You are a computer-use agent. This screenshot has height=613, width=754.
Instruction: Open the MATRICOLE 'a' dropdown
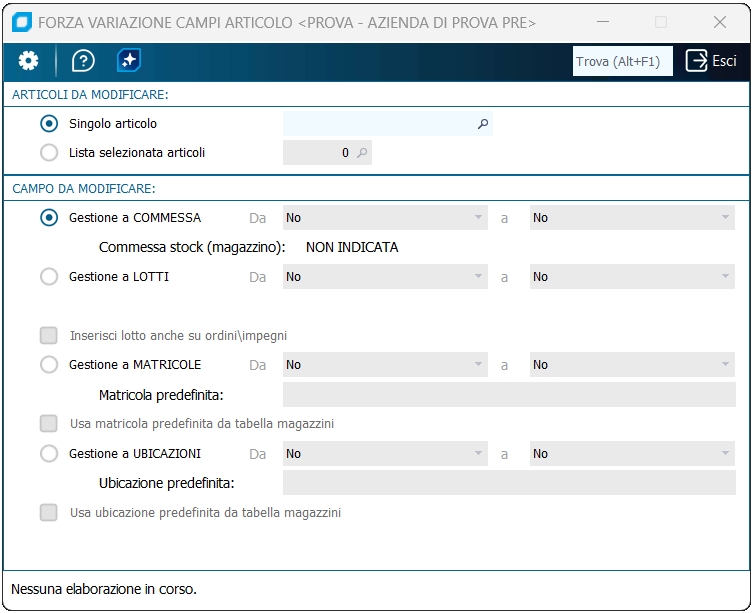point(632,364)
